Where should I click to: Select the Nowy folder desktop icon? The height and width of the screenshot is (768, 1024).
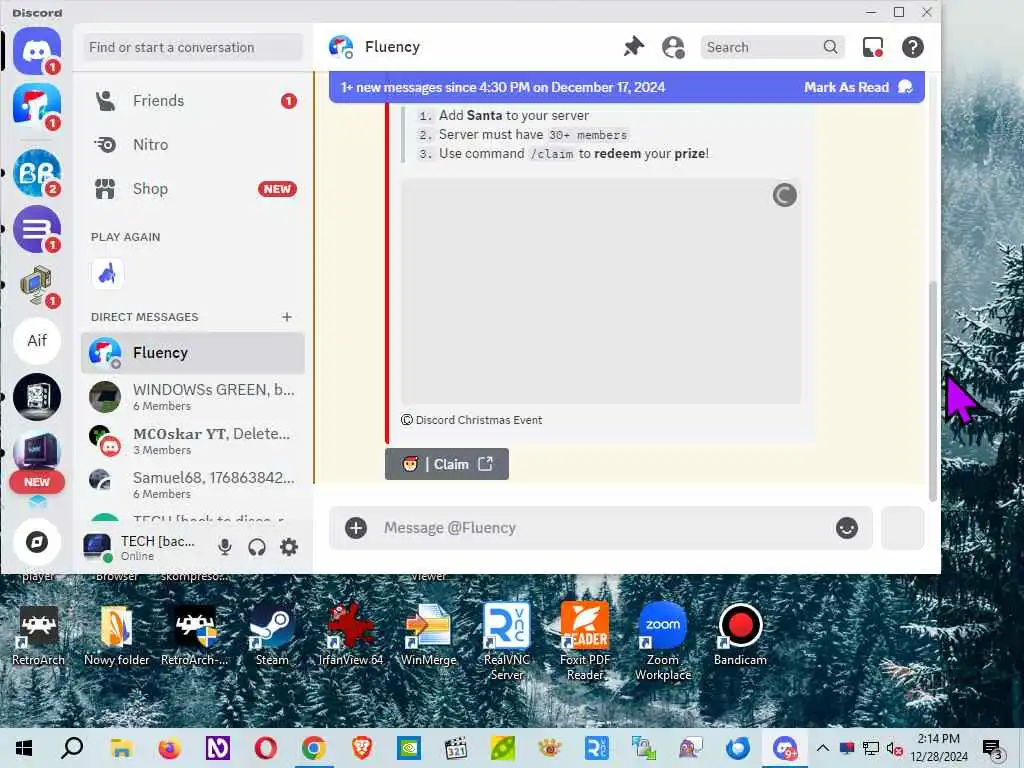[116, 635]
